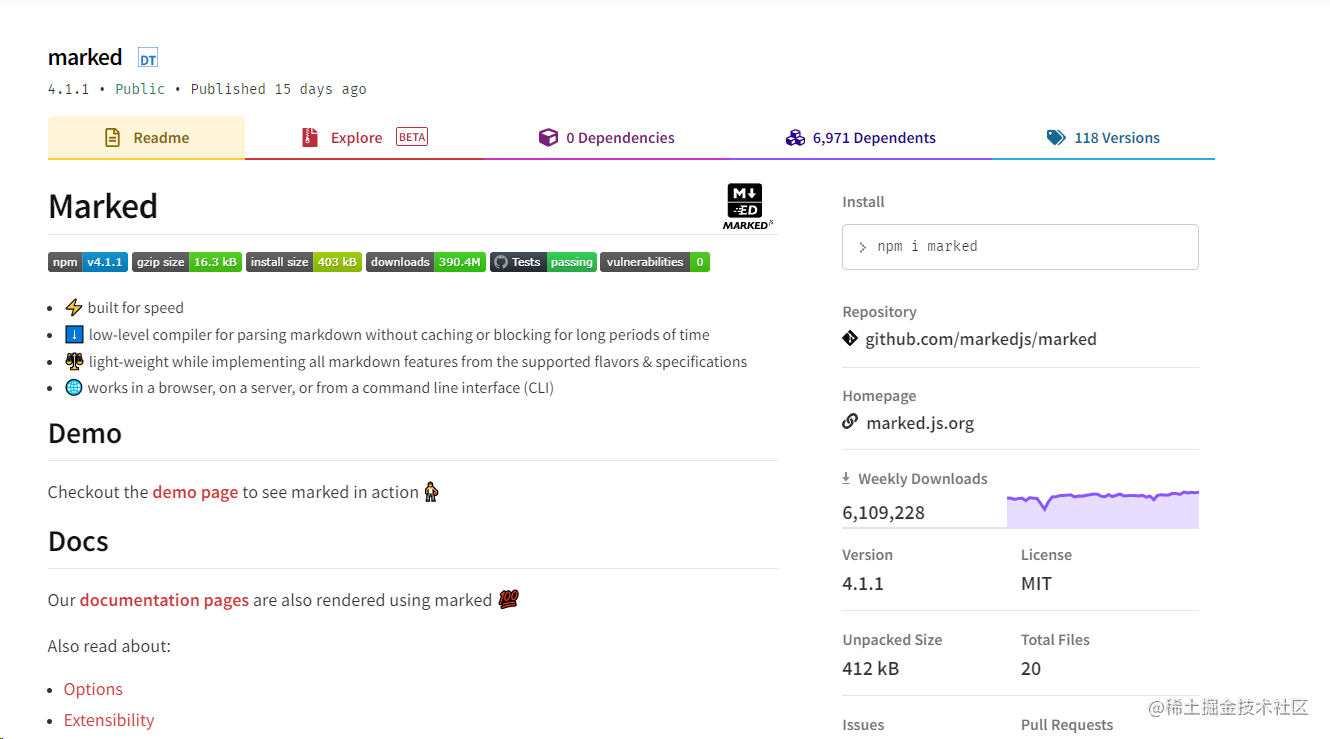Click the balance scale emoji
This screenshot has width=1330, height=739.
[73, 361]
